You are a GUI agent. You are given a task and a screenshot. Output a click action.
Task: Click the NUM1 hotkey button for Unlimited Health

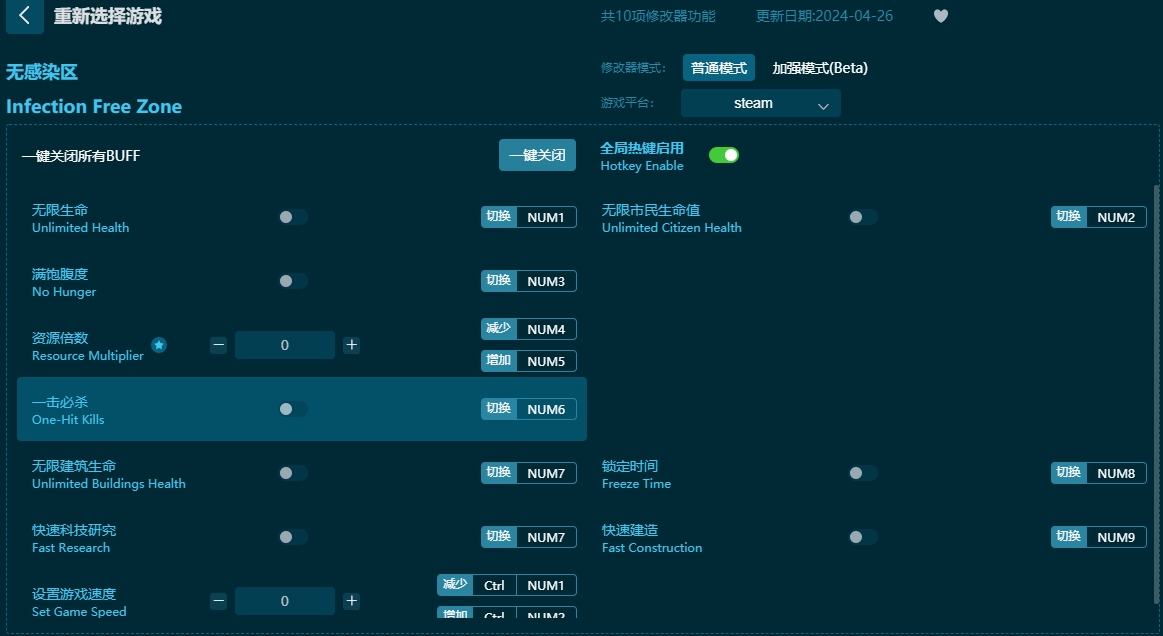tap(546, 217)
